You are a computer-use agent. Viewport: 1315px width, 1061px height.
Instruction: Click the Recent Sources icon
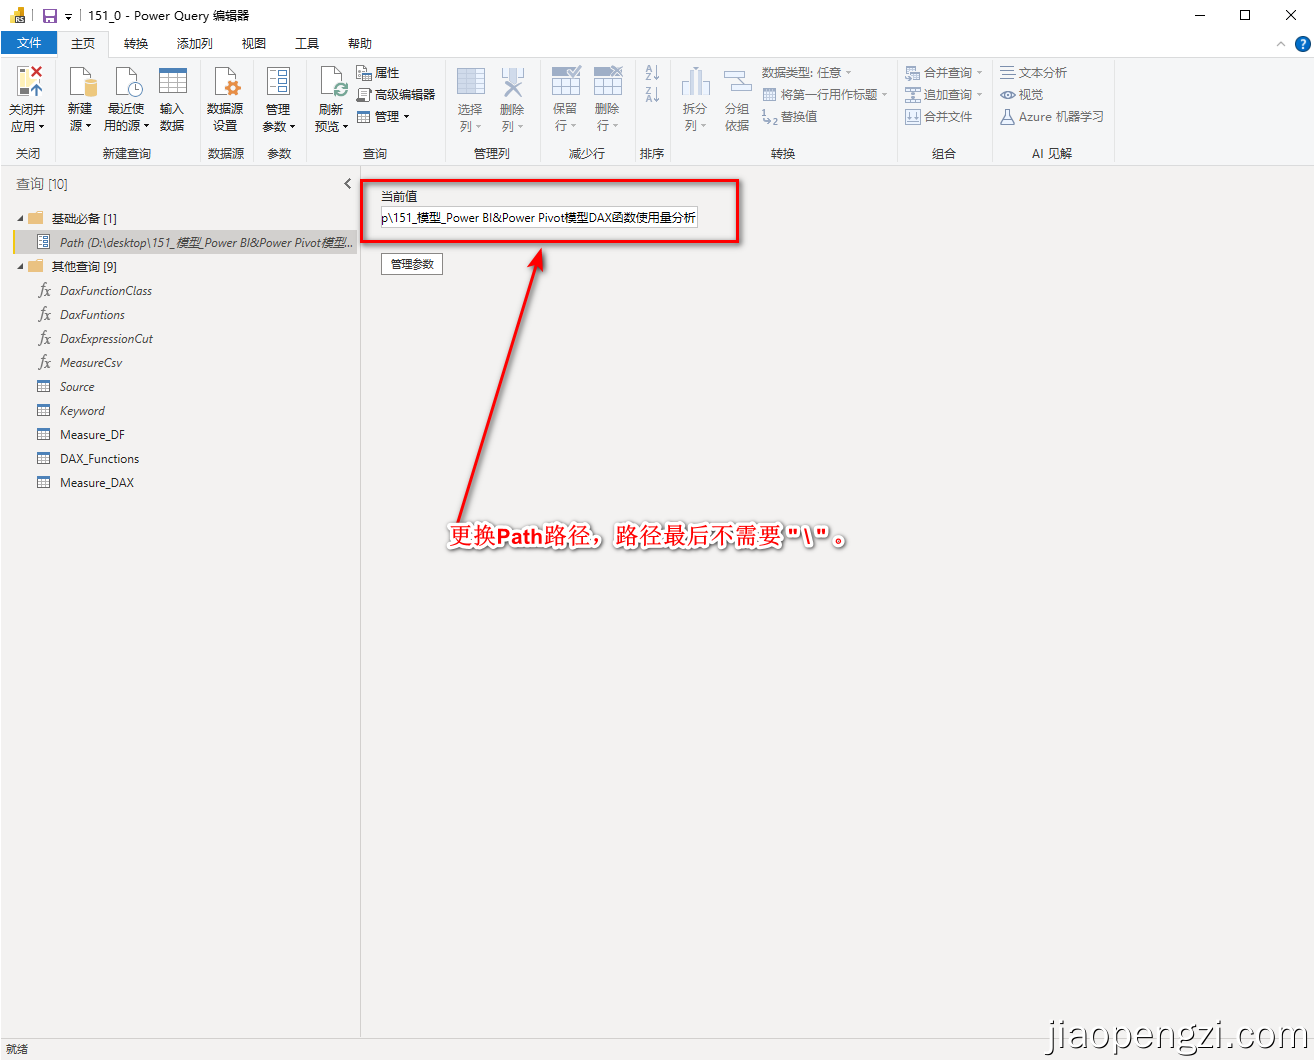point(128,81)
